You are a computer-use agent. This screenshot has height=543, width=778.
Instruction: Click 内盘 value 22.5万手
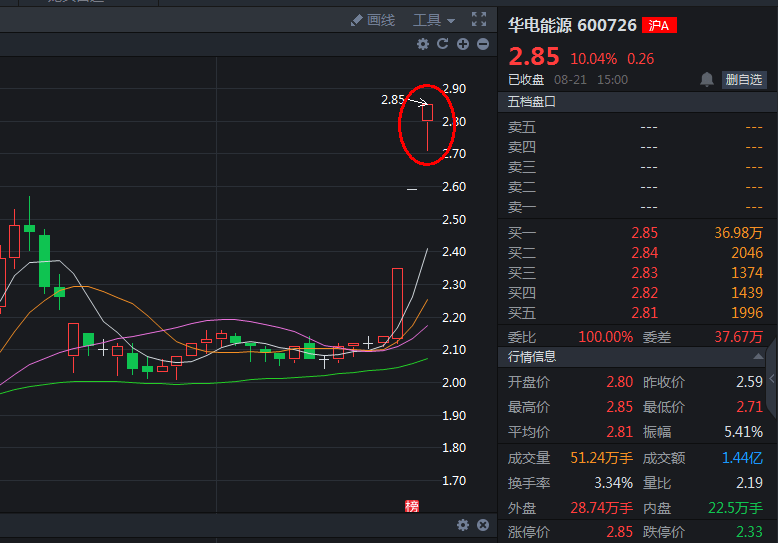pos(735,508)
